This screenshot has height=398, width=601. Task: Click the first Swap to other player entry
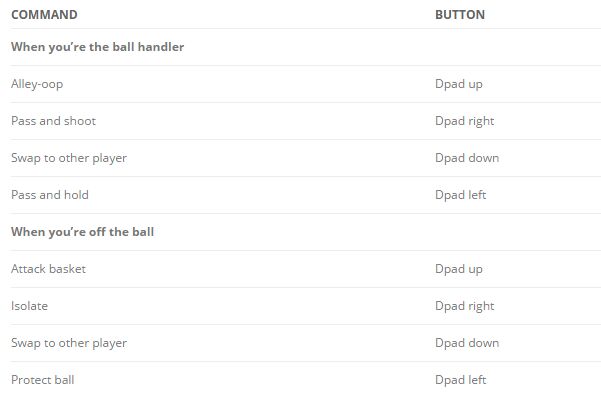point(69,158)
